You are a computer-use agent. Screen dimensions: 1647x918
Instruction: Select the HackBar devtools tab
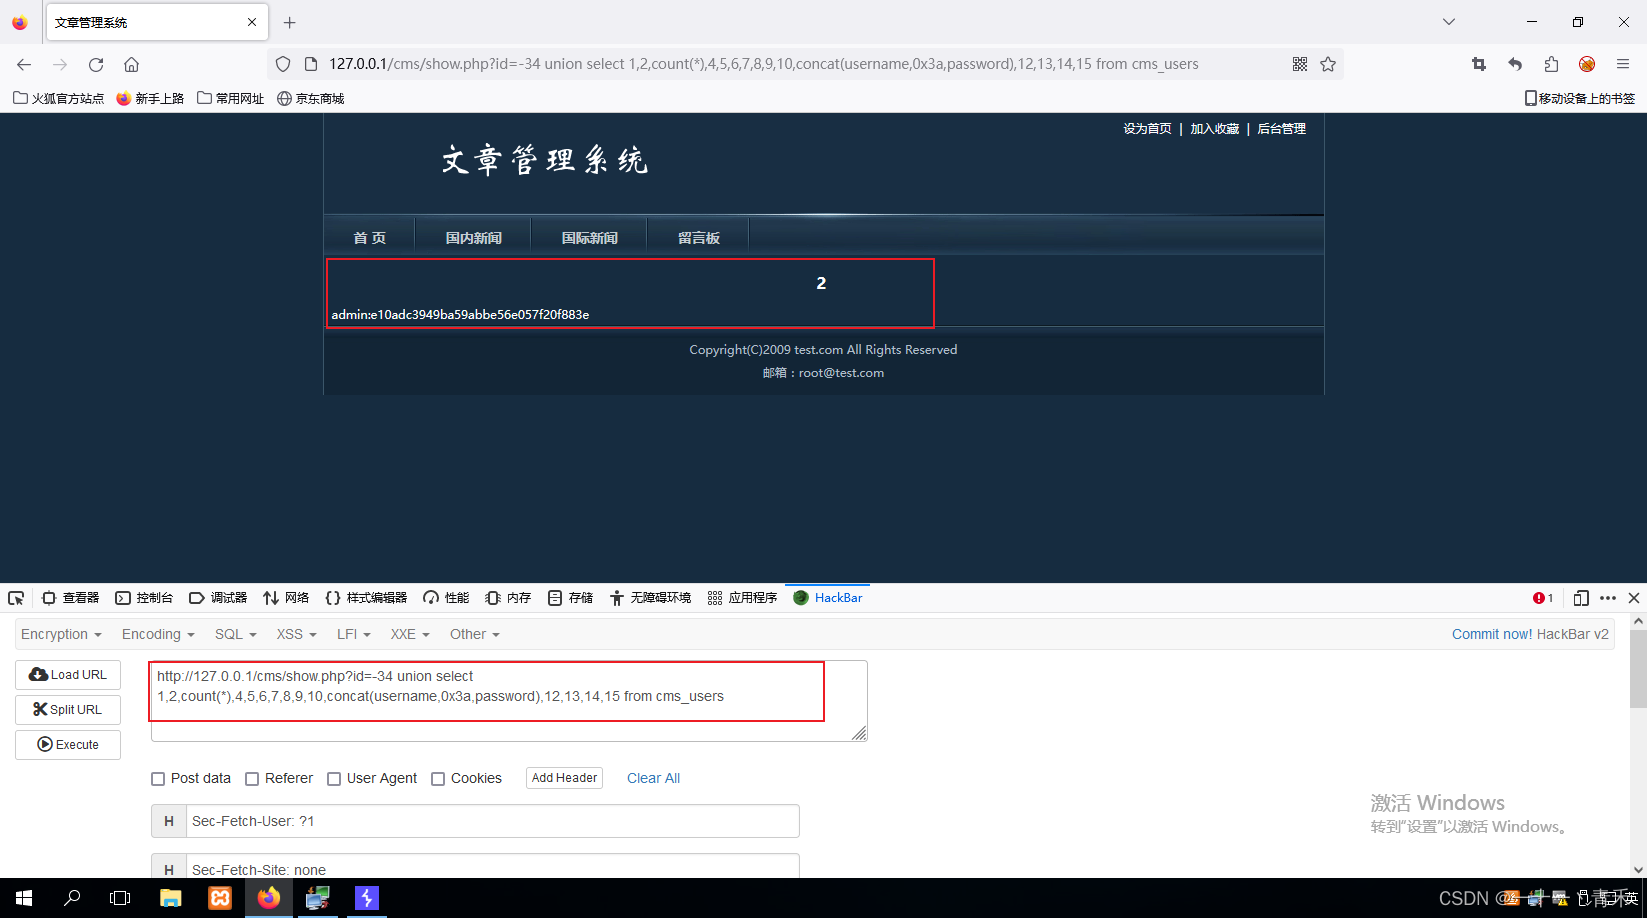pyautogui.click(x=828, y=598)
